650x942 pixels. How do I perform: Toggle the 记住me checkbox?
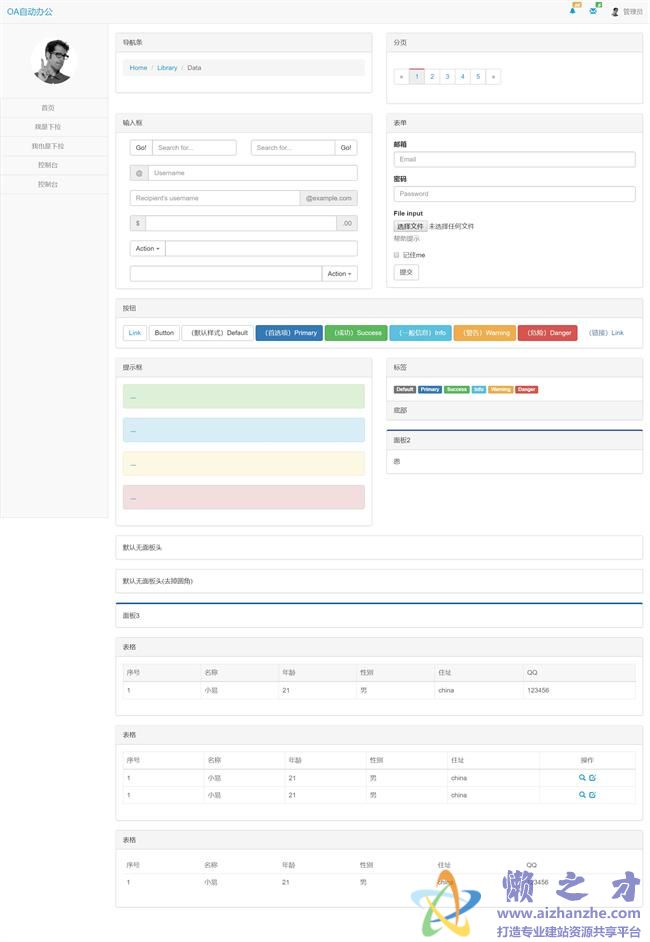(396, 255)
